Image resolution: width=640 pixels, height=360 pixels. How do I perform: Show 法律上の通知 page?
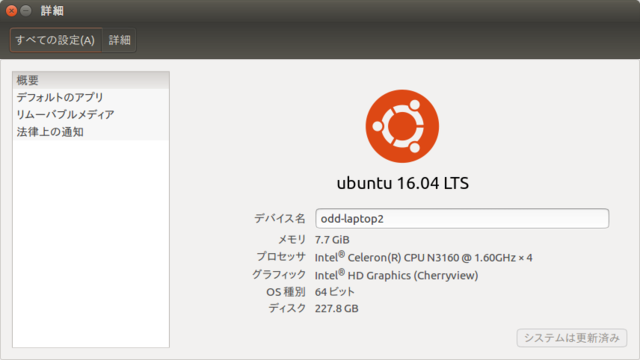tap(91, 132)
